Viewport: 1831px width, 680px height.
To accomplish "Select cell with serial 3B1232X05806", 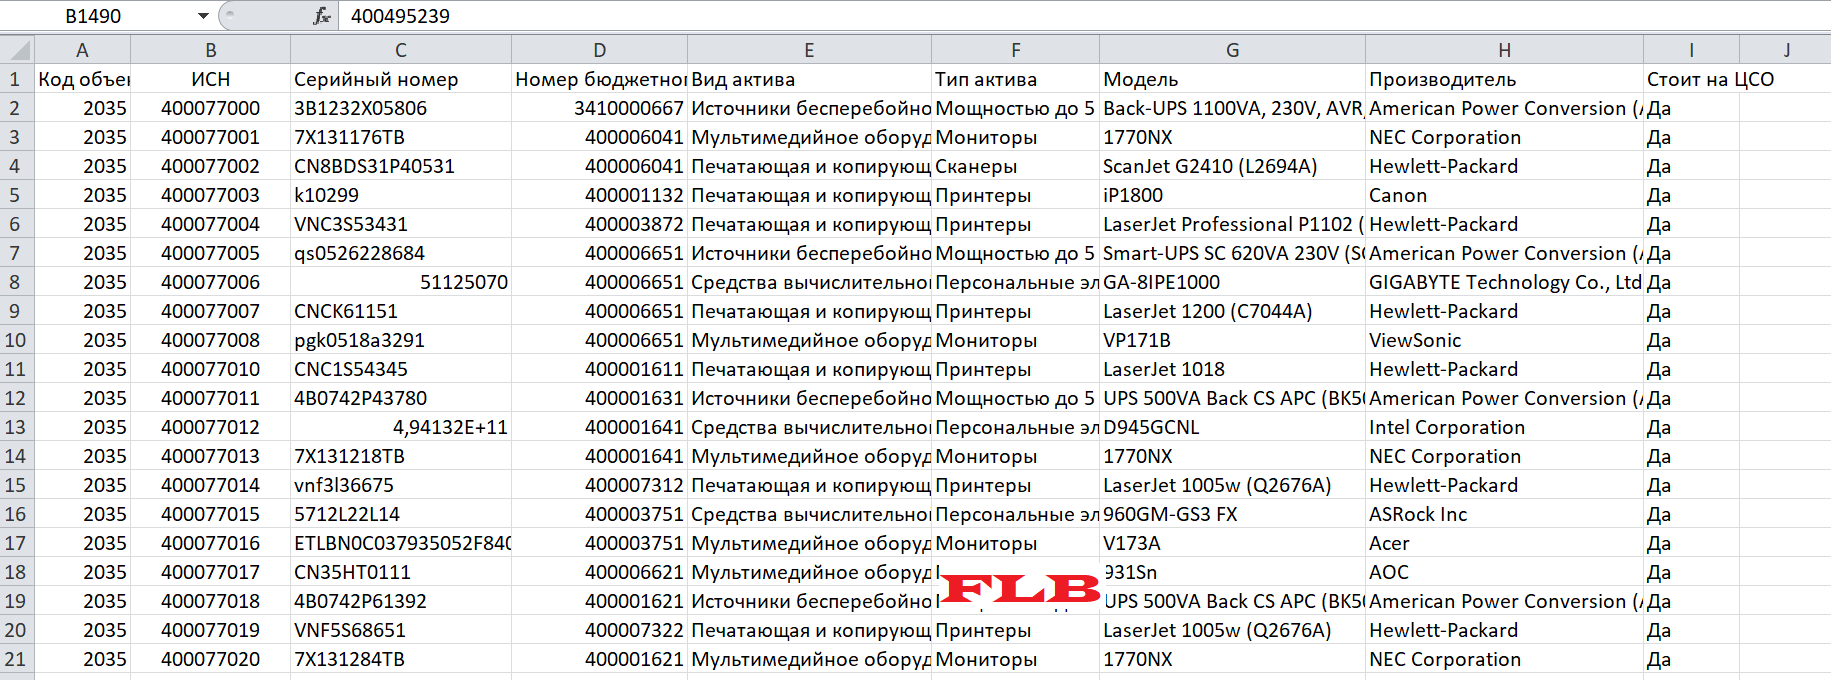I will click(400, 108).
